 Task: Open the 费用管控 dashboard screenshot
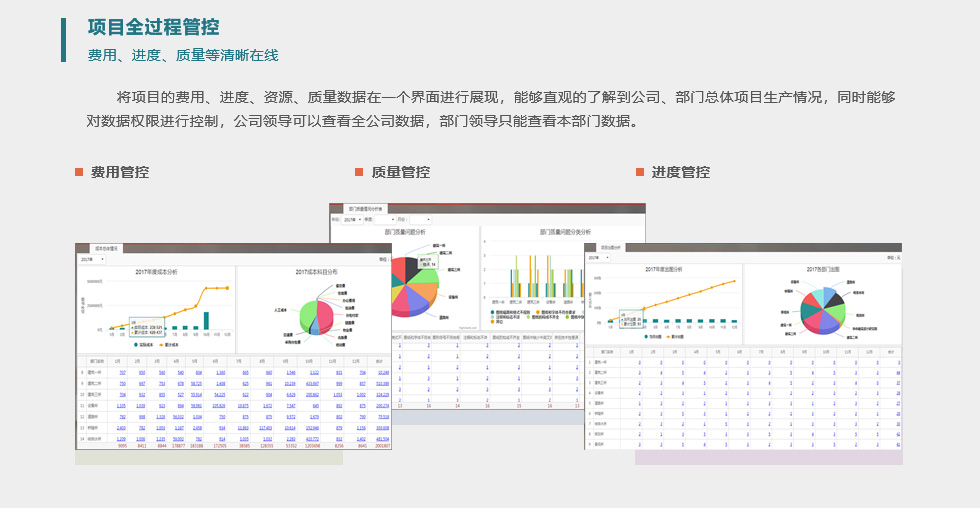click(x=233, y=345)
